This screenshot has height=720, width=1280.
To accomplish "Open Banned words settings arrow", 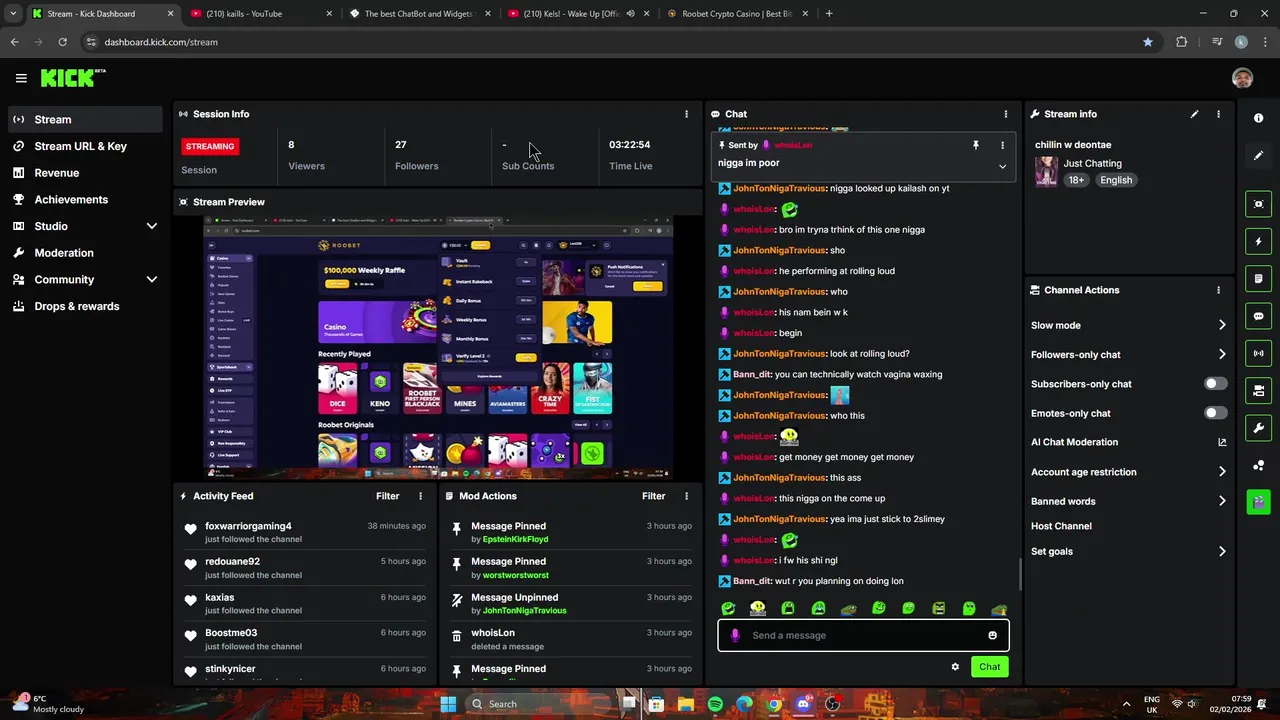I will click(x=1222, y=501).
